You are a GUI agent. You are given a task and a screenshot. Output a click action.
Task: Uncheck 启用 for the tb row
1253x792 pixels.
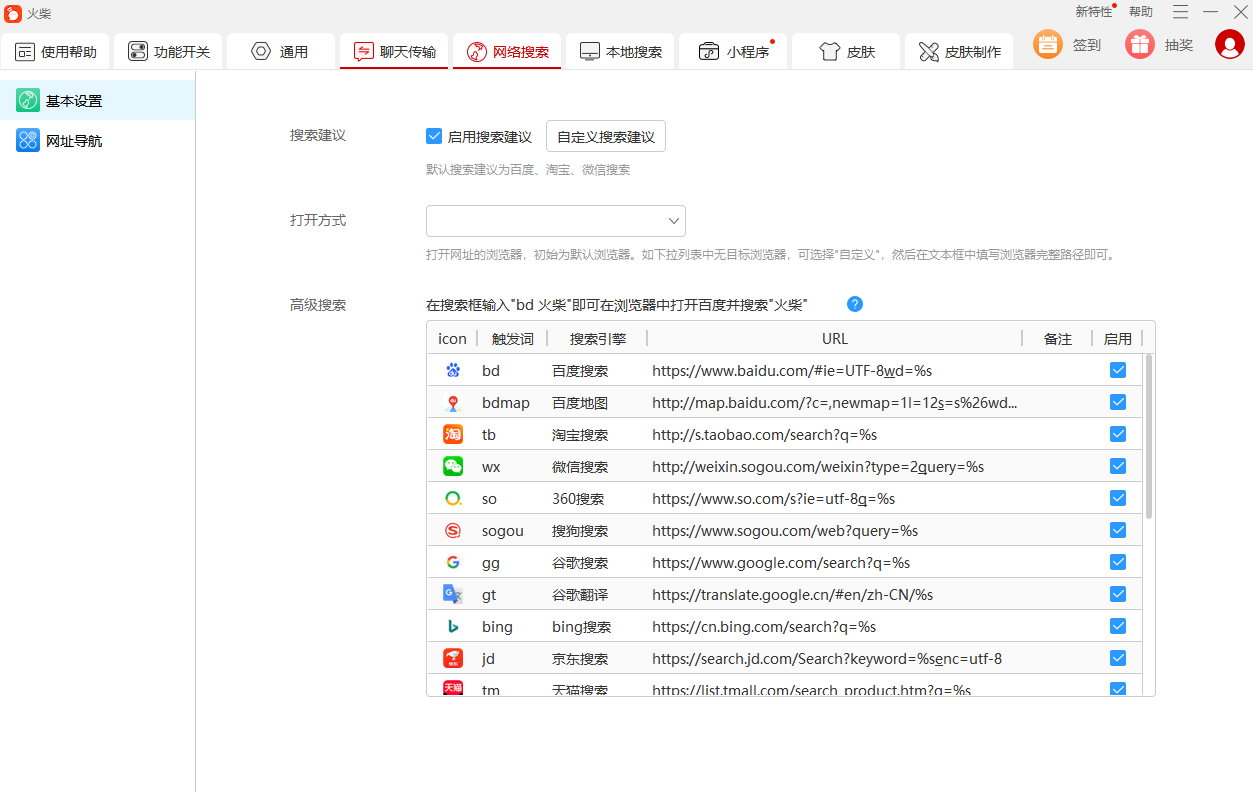pos(1118,434)
